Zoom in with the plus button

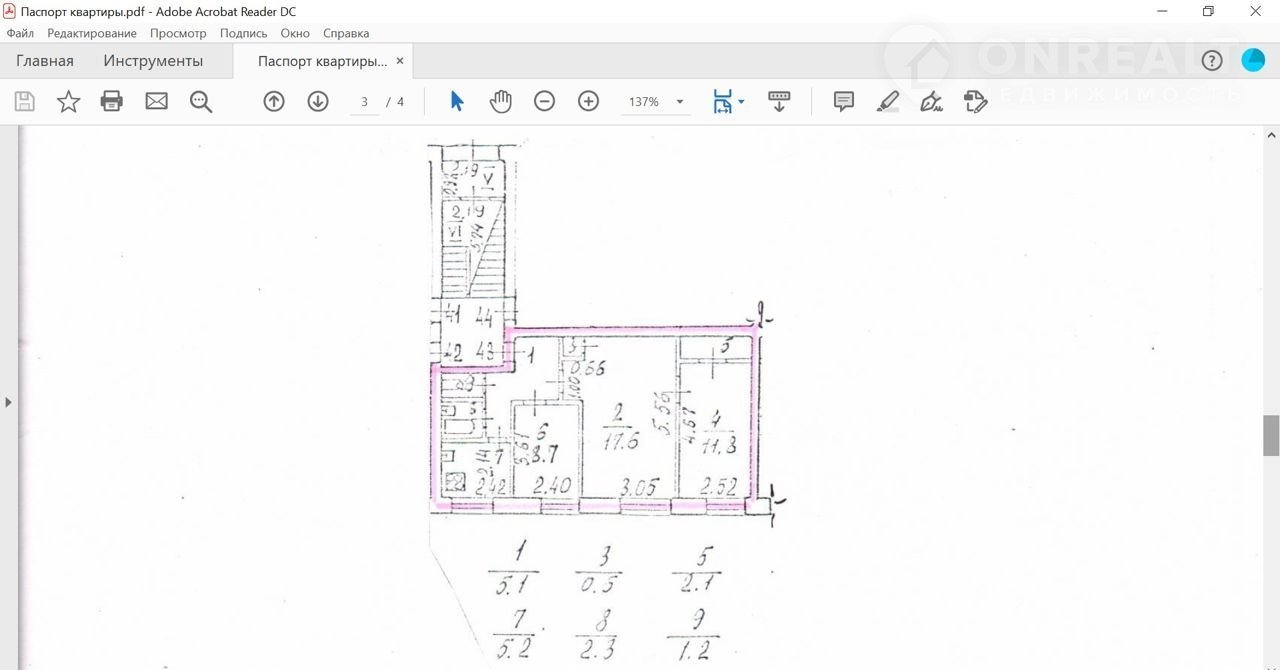point(588,101)
